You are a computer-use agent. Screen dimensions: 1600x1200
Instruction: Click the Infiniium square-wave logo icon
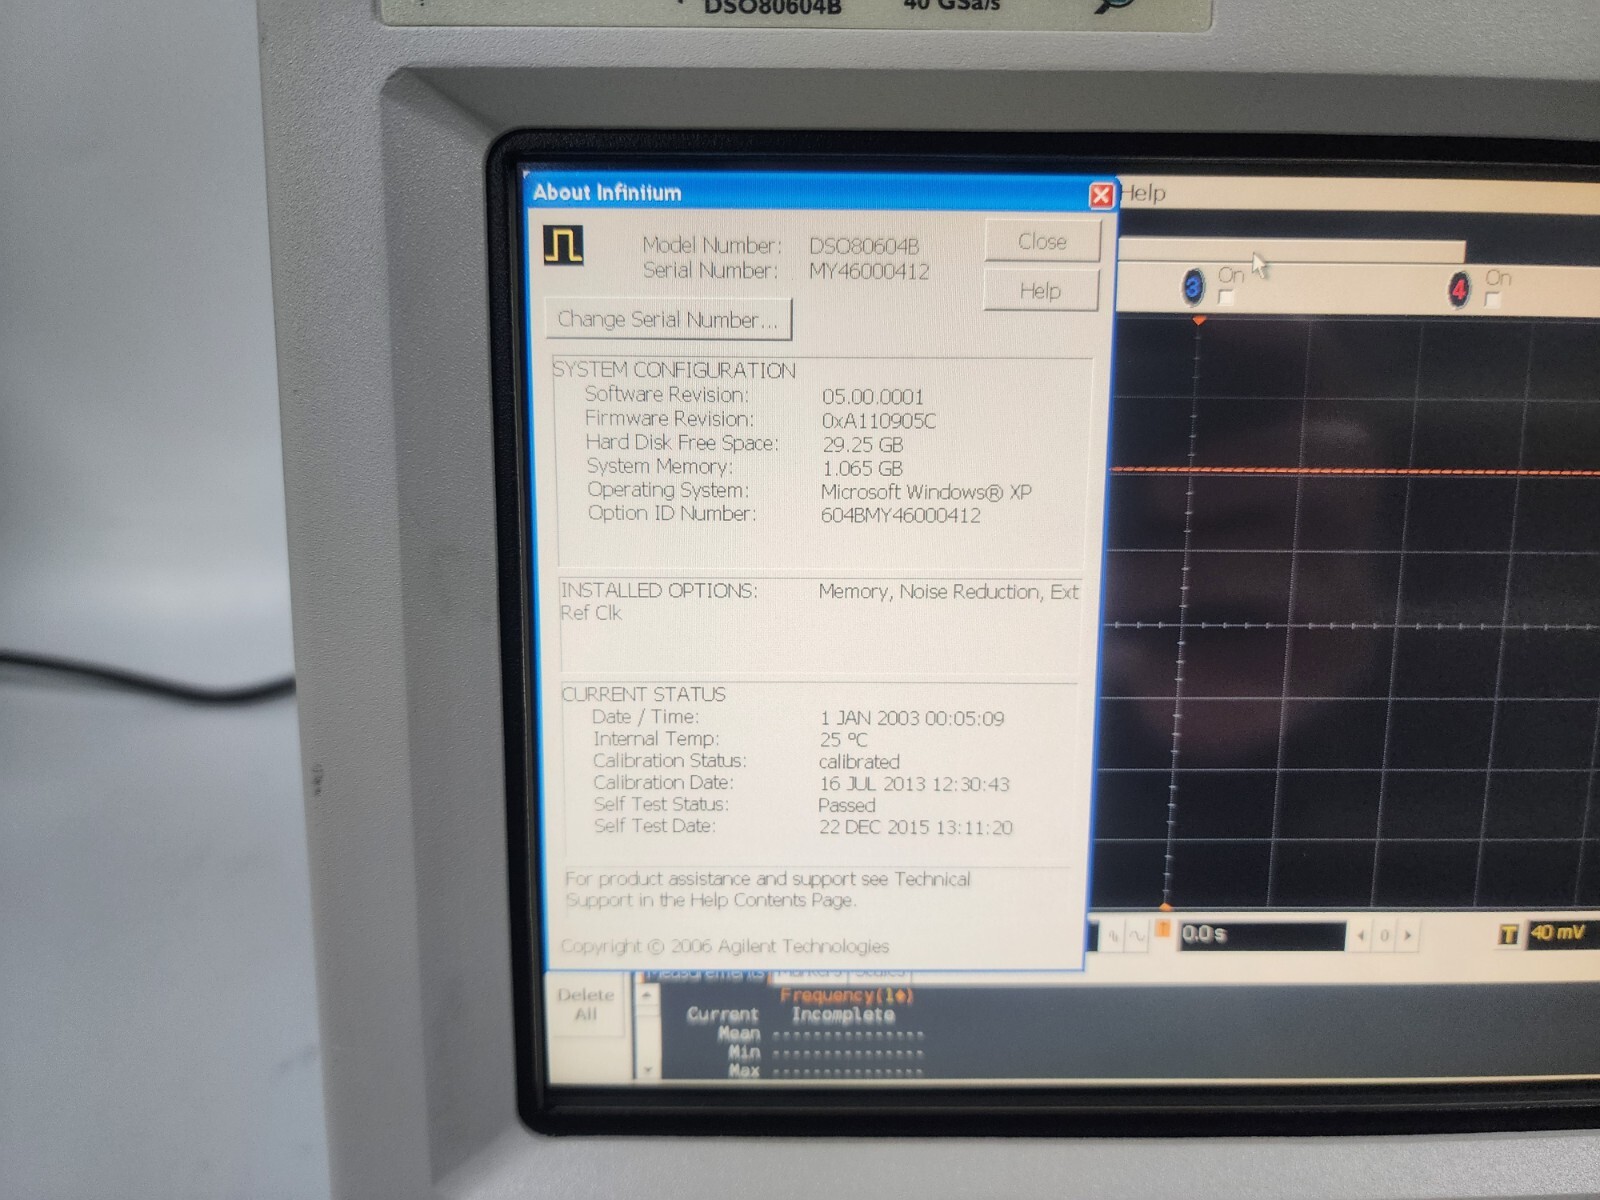[563, 245]
